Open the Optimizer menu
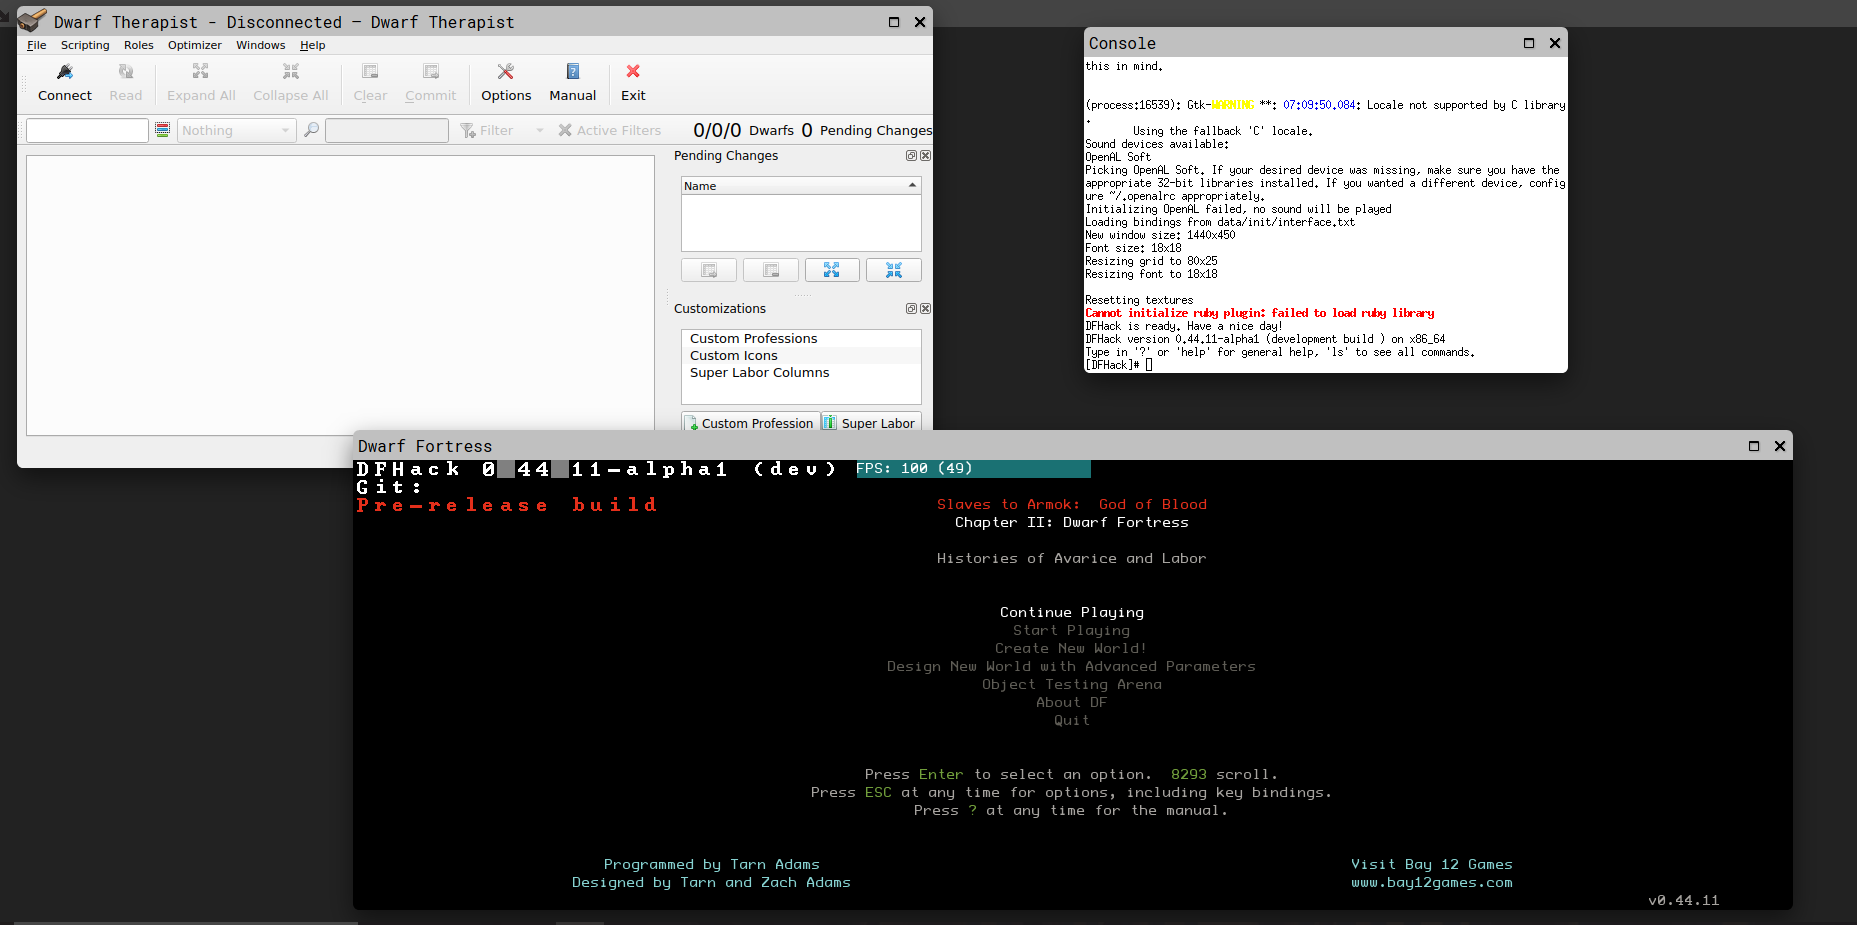 (x=195, y=45)
